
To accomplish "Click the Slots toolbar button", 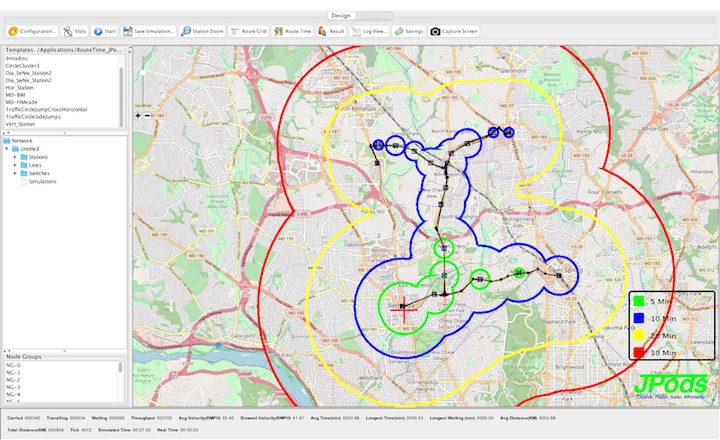I will (x=74, y=31).
